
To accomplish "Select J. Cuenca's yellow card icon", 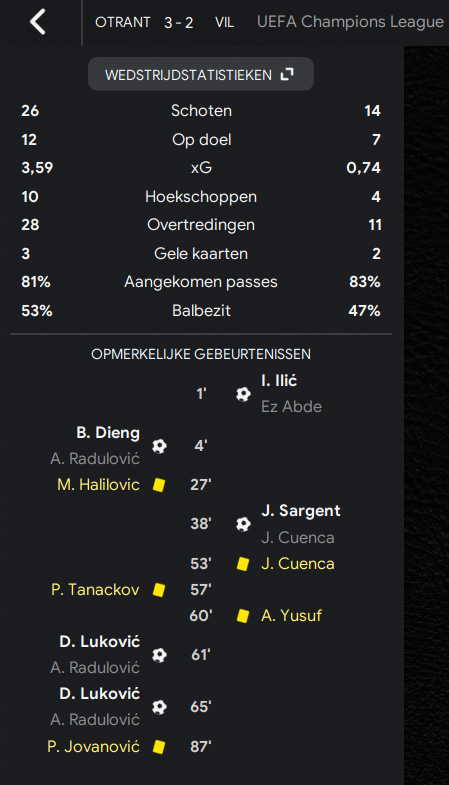I will 243,564.
